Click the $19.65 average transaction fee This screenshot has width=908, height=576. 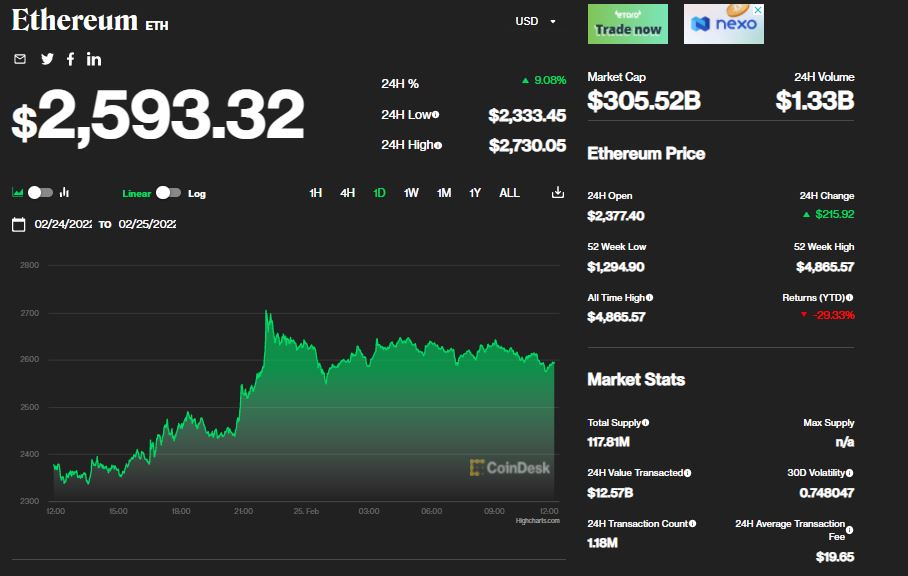[x=835, y=557]
